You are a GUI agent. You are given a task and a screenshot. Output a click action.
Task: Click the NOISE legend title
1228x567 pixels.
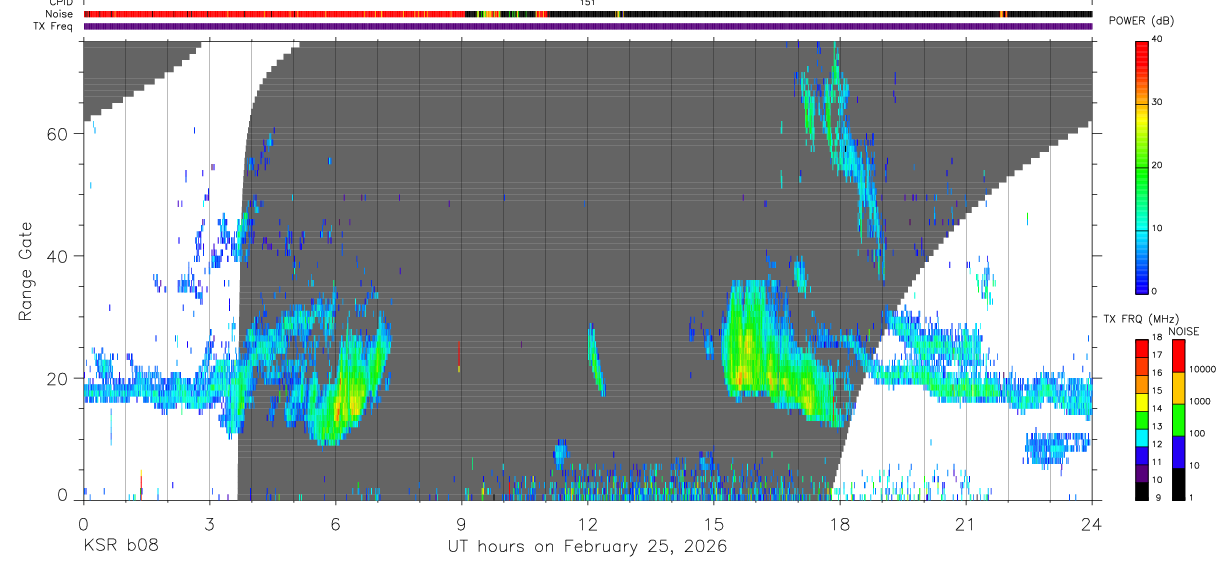coord(1184,331)
